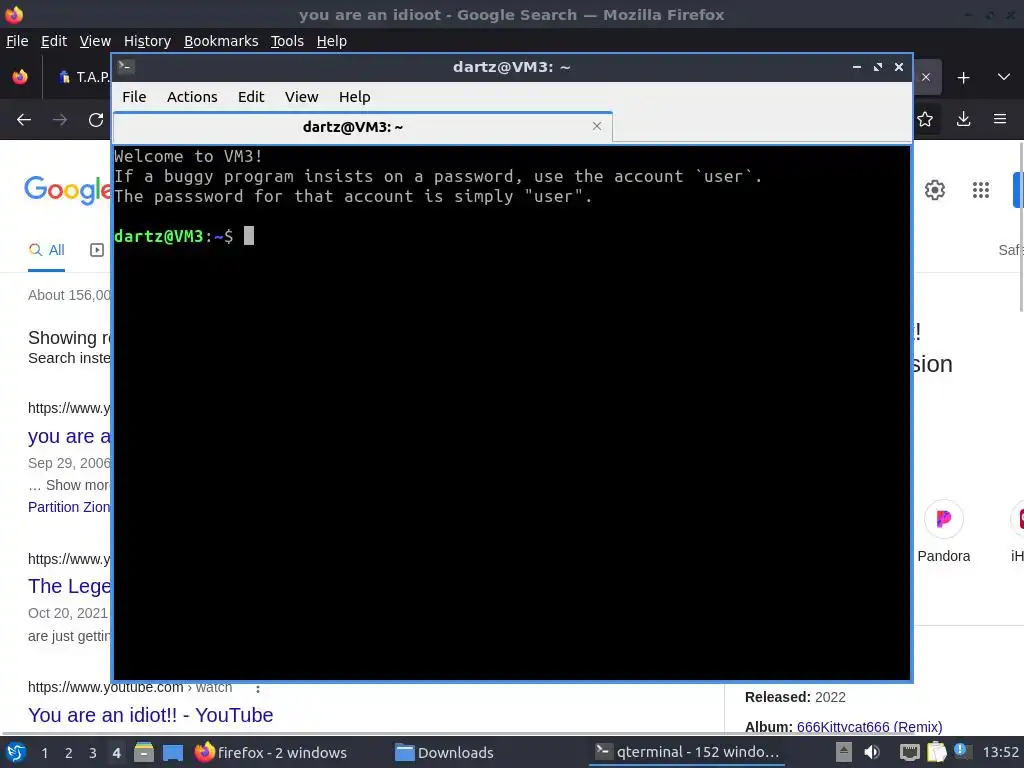Open the T.A.P. browser tab
This screenshot has height=768, width=1024.
(x=84, y=77)
